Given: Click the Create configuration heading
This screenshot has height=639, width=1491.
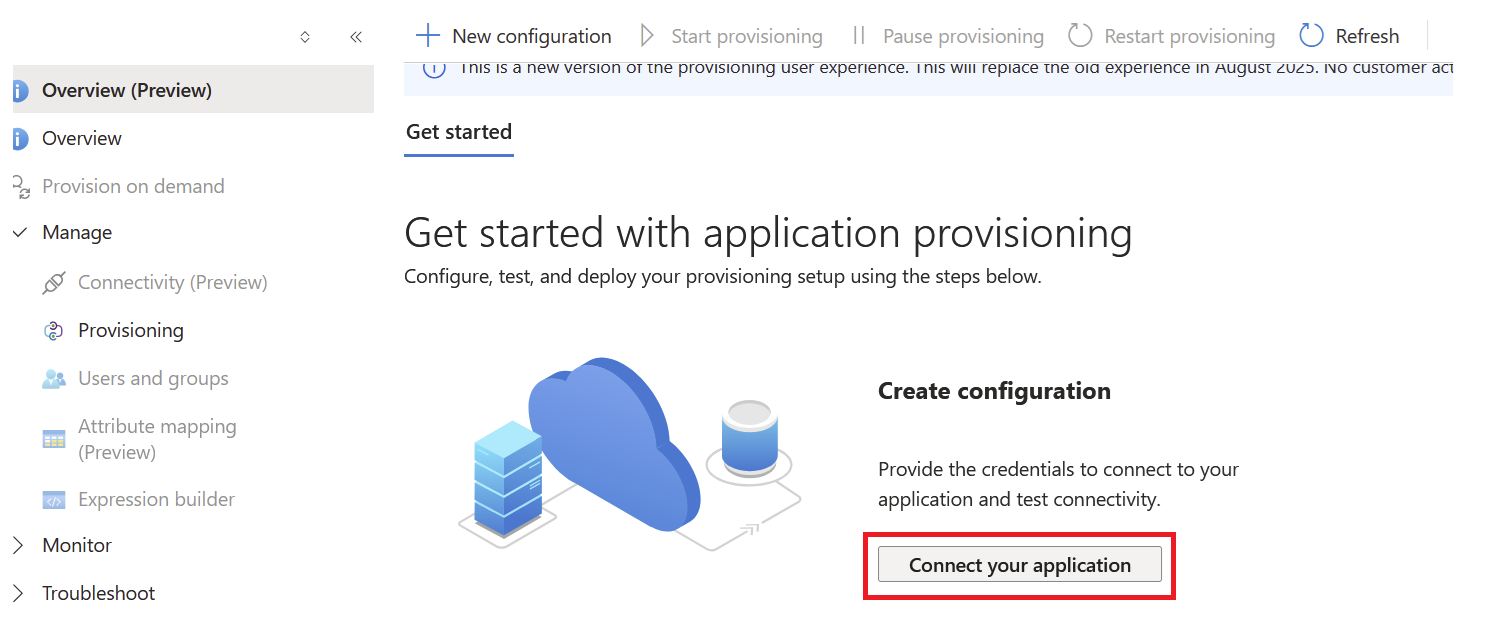Looking at the screenshot, I should (994, 391).
